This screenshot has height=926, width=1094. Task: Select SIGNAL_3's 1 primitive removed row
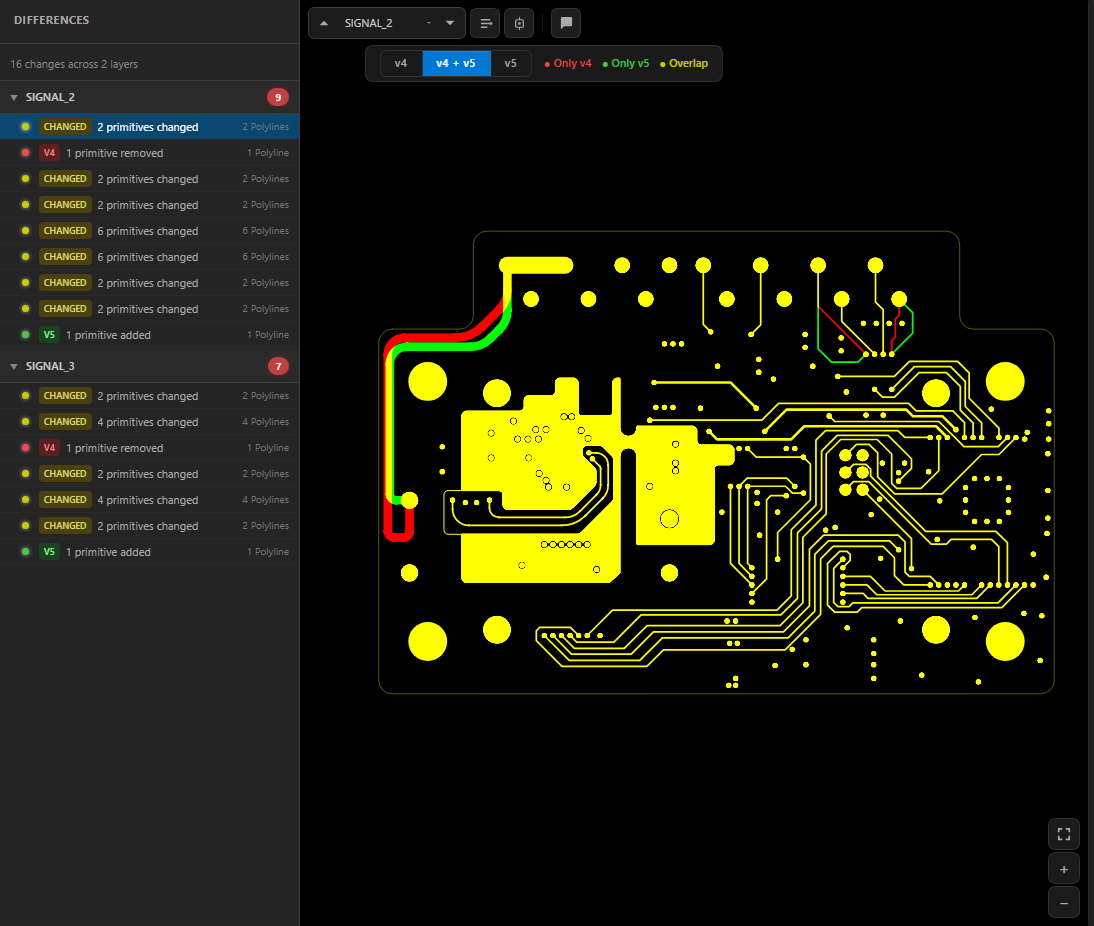[149, 448]
